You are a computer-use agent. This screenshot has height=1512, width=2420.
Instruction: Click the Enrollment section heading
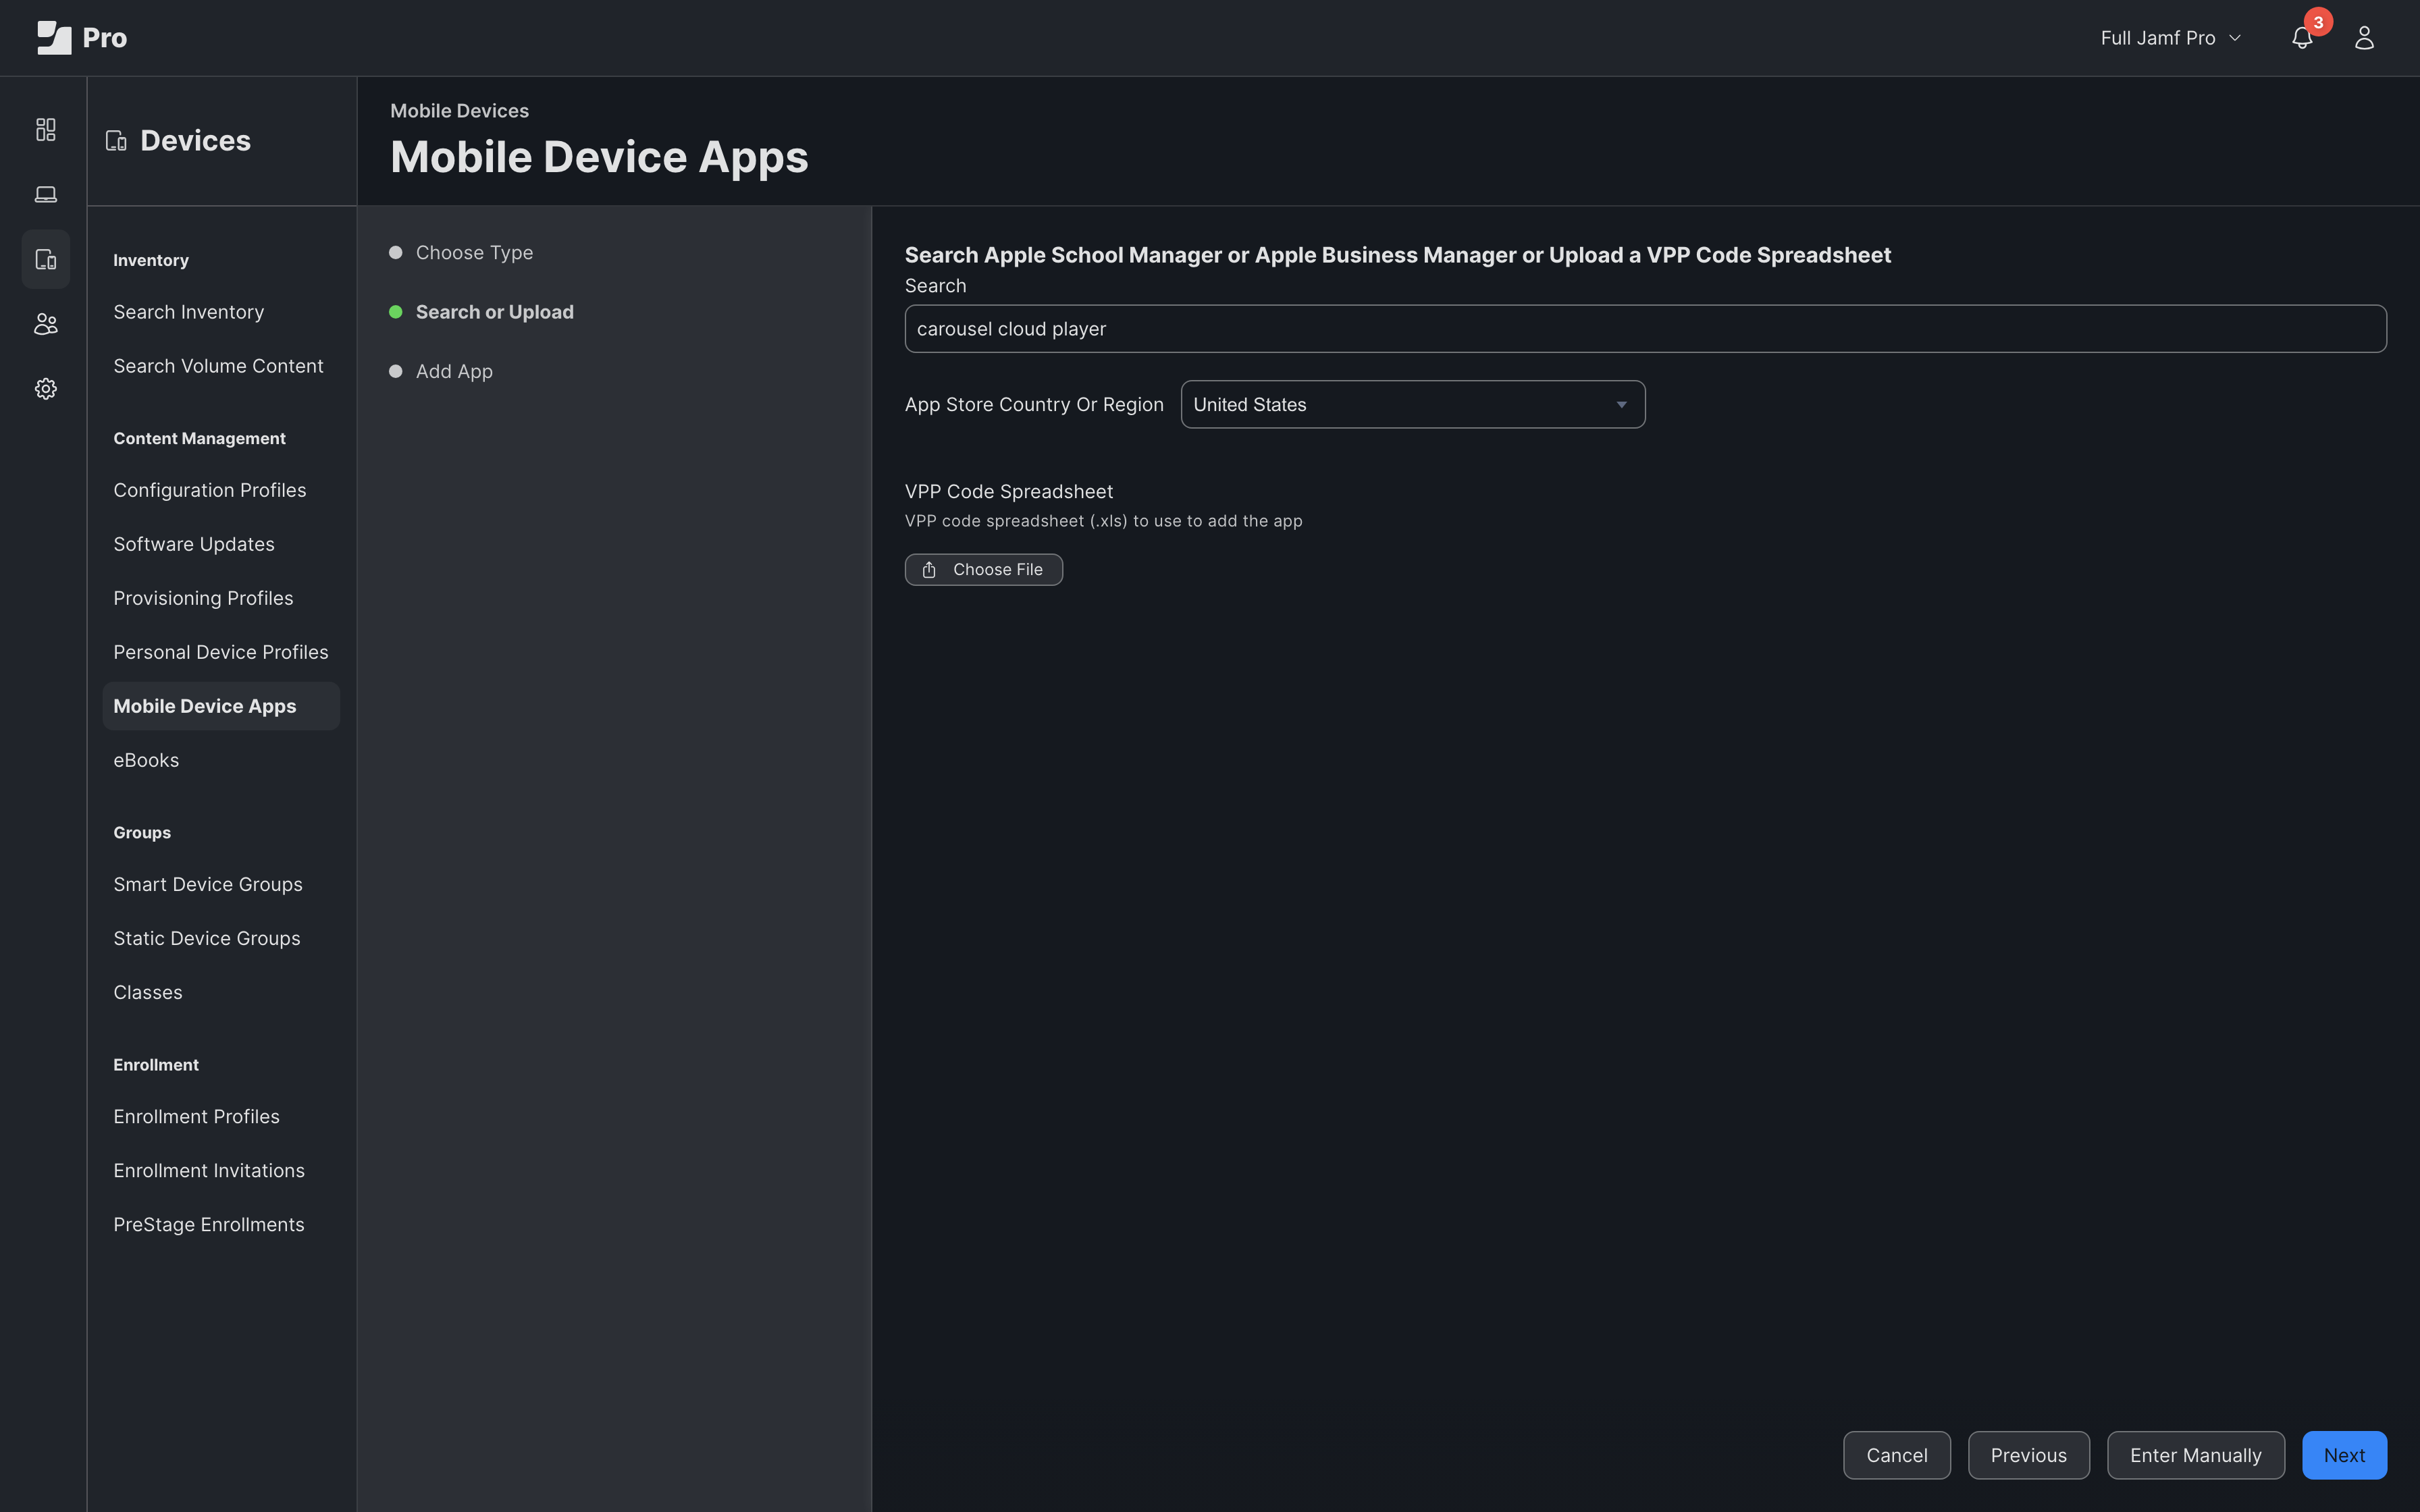155,1064
